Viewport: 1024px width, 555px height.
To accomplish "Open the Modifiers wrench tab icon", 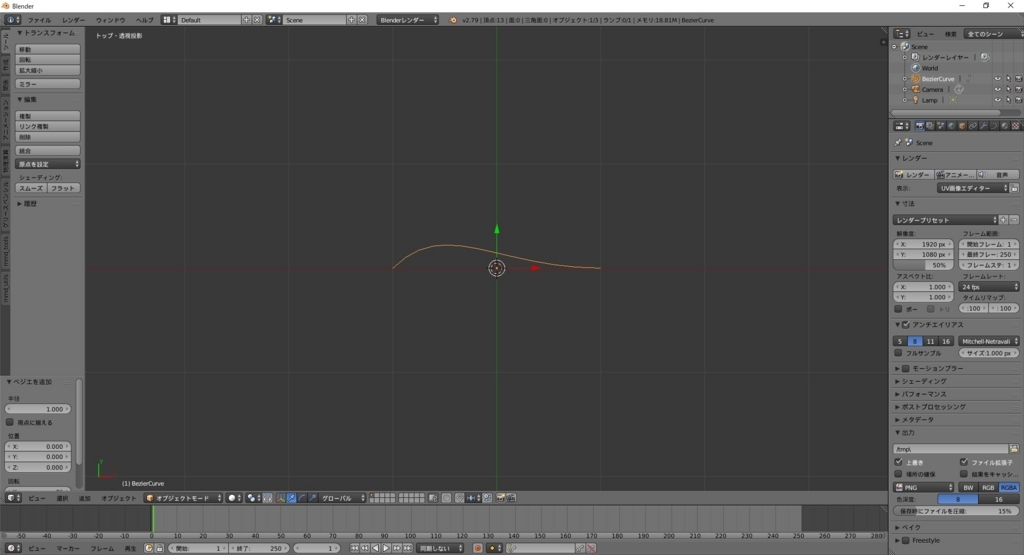I will 984,126.
